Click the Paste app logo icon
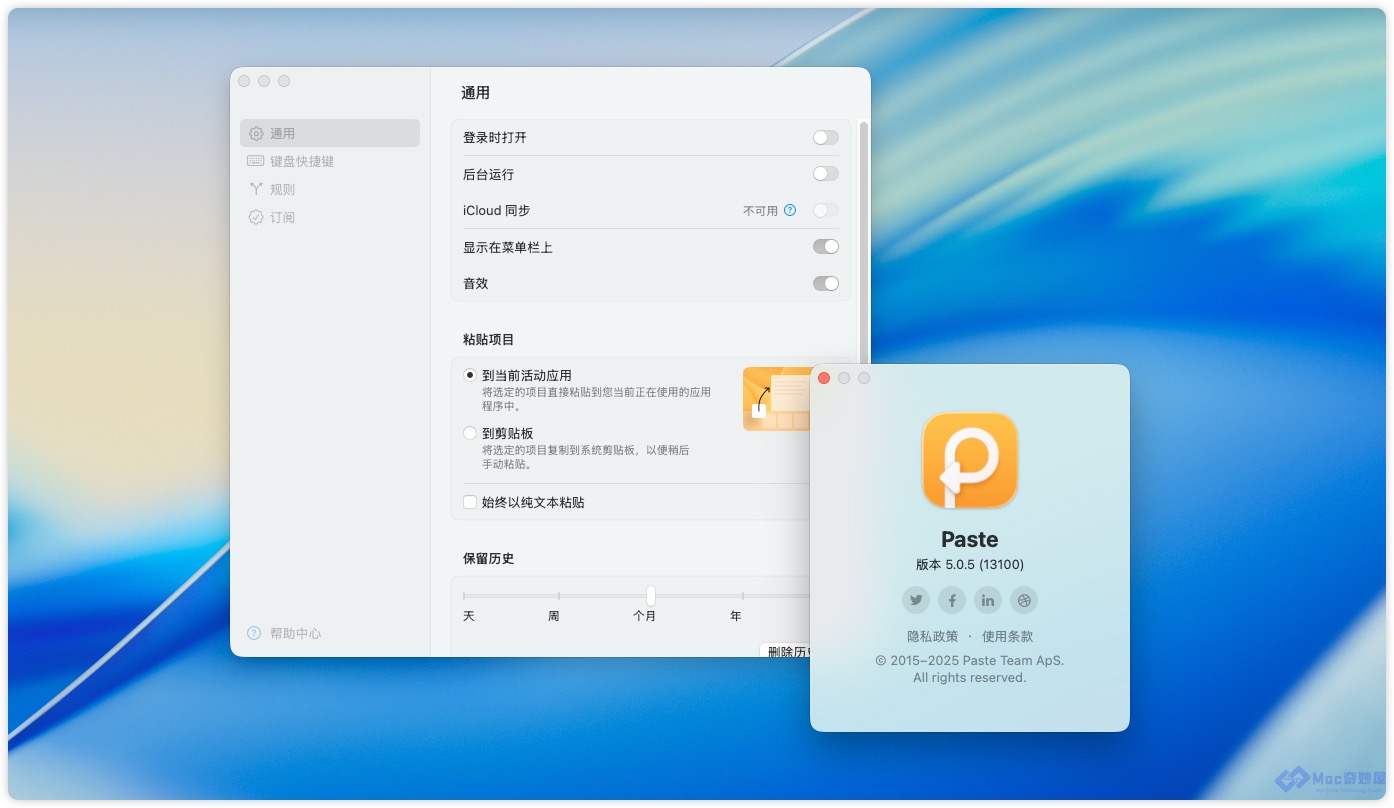The width and height of the screenshot is (1394, 808). [x=970, y=461]
